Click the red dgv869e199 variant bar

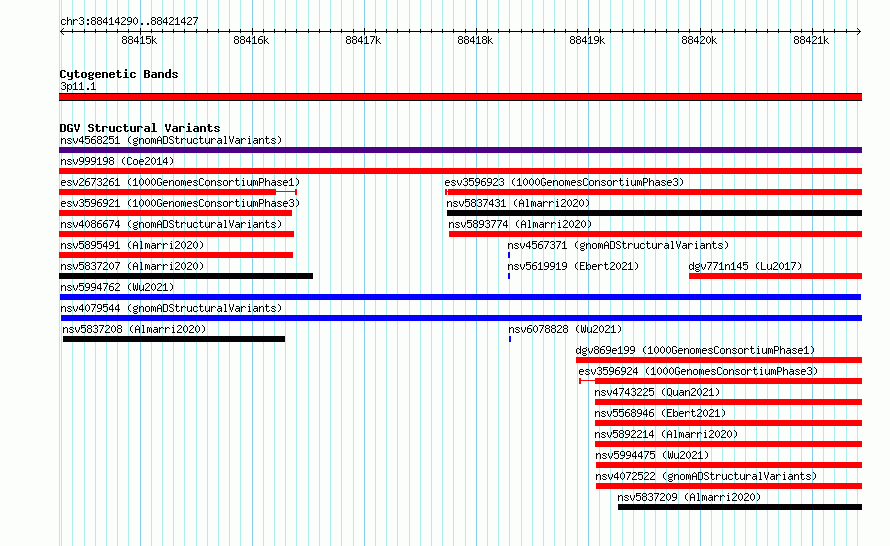click(719, 360)
